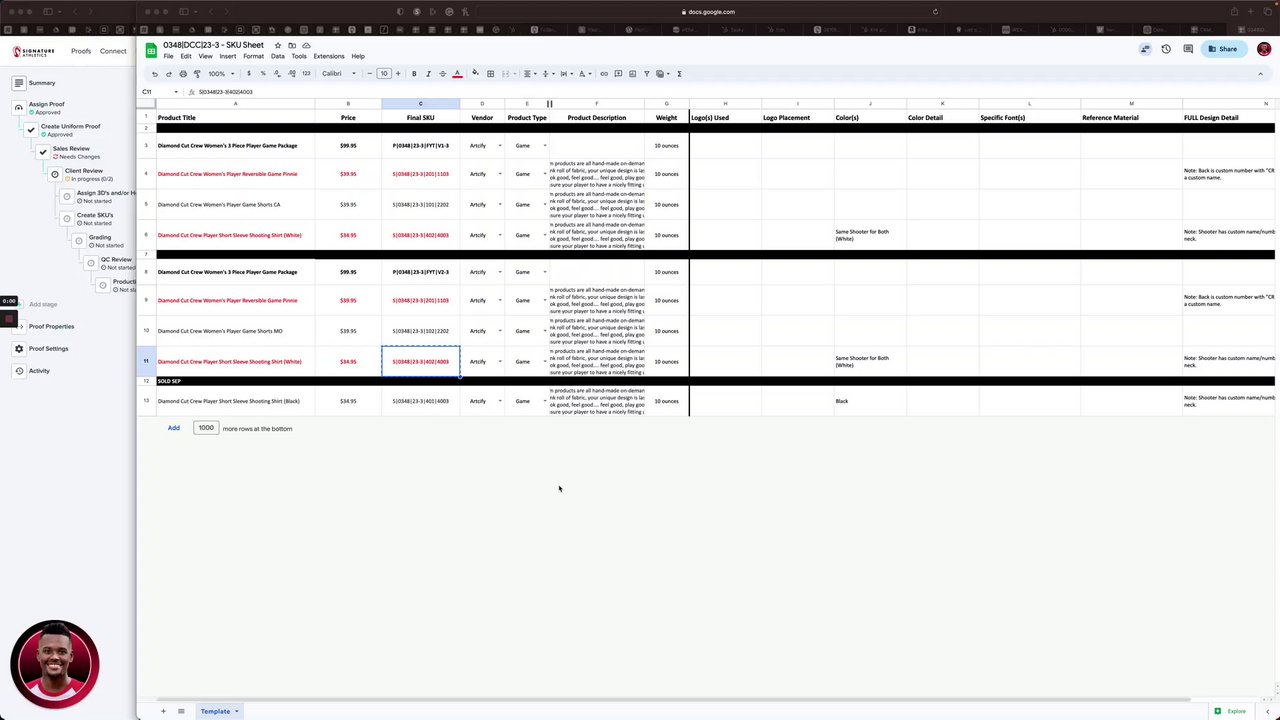This screenshot has width=1280, height=720.
Task: Toggle italic formatting
Action: pyautogui.click(x=428, y=73)
